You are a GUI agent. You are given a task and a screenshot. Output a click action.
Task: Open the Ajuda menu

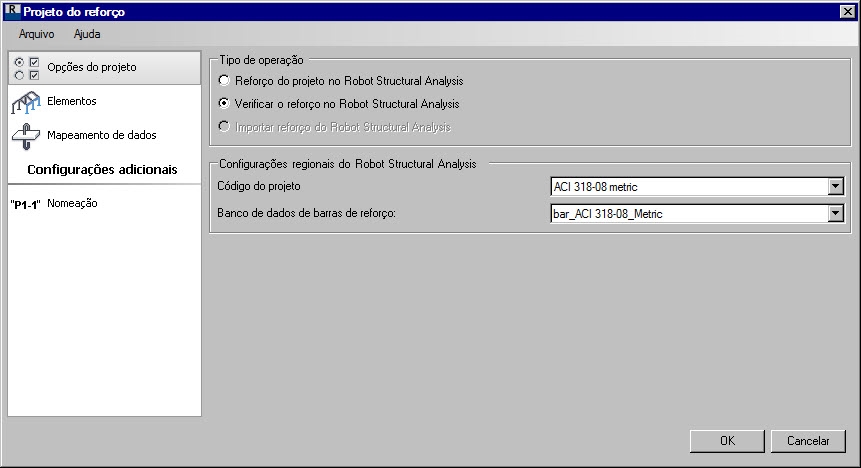point(87,34)
